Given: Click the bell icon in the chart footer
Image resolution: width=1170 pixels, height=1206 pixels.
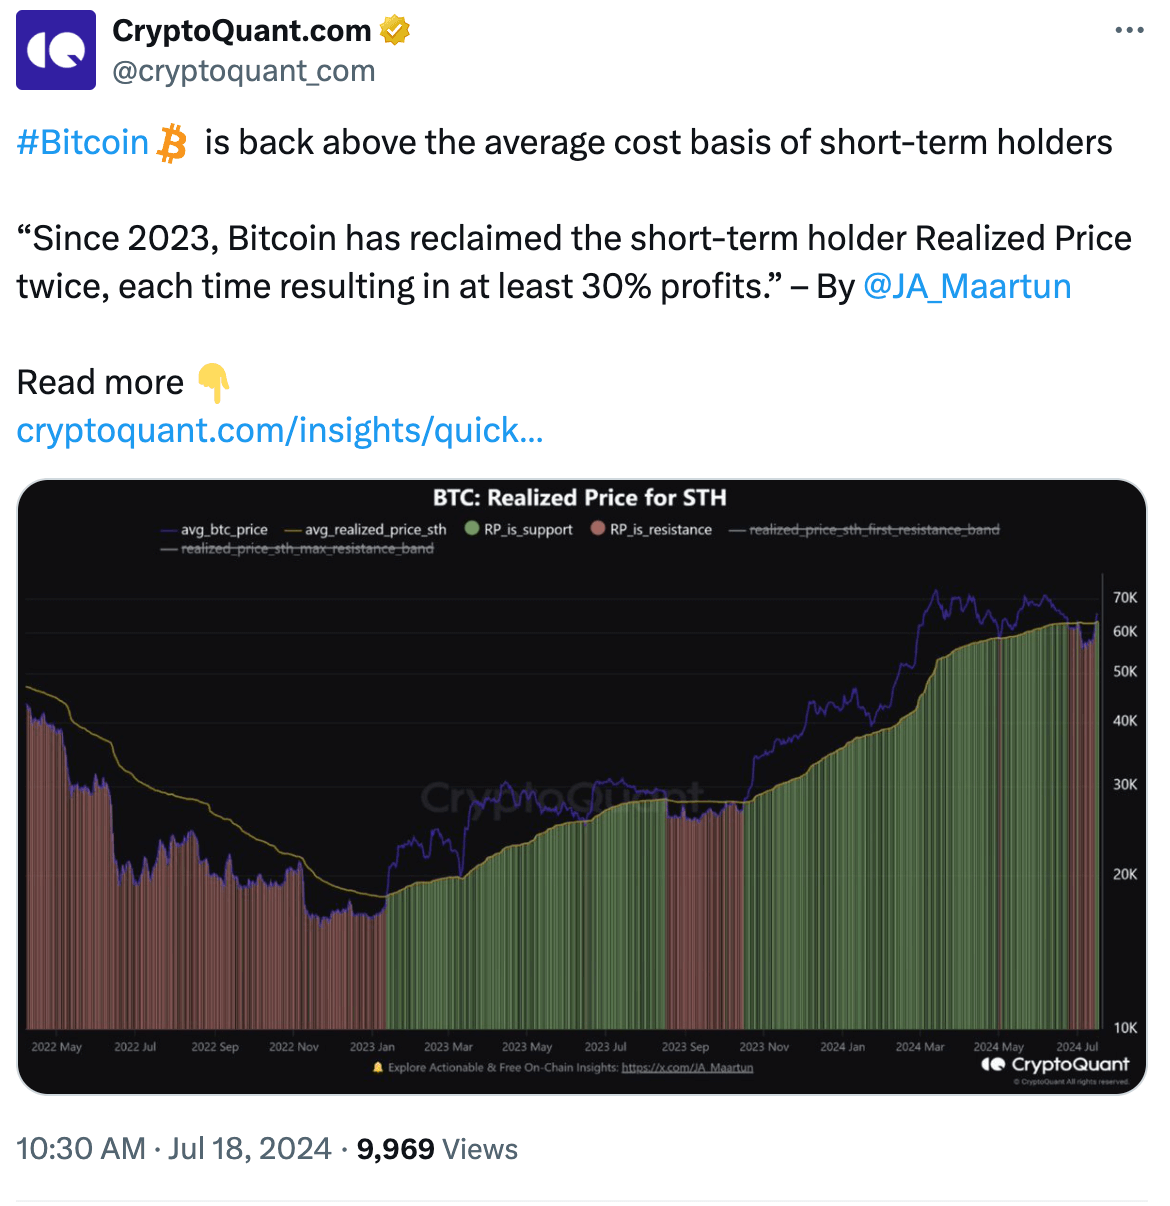Looking at the screenshot, I should pyautogui.click(x=377, y=1068).
